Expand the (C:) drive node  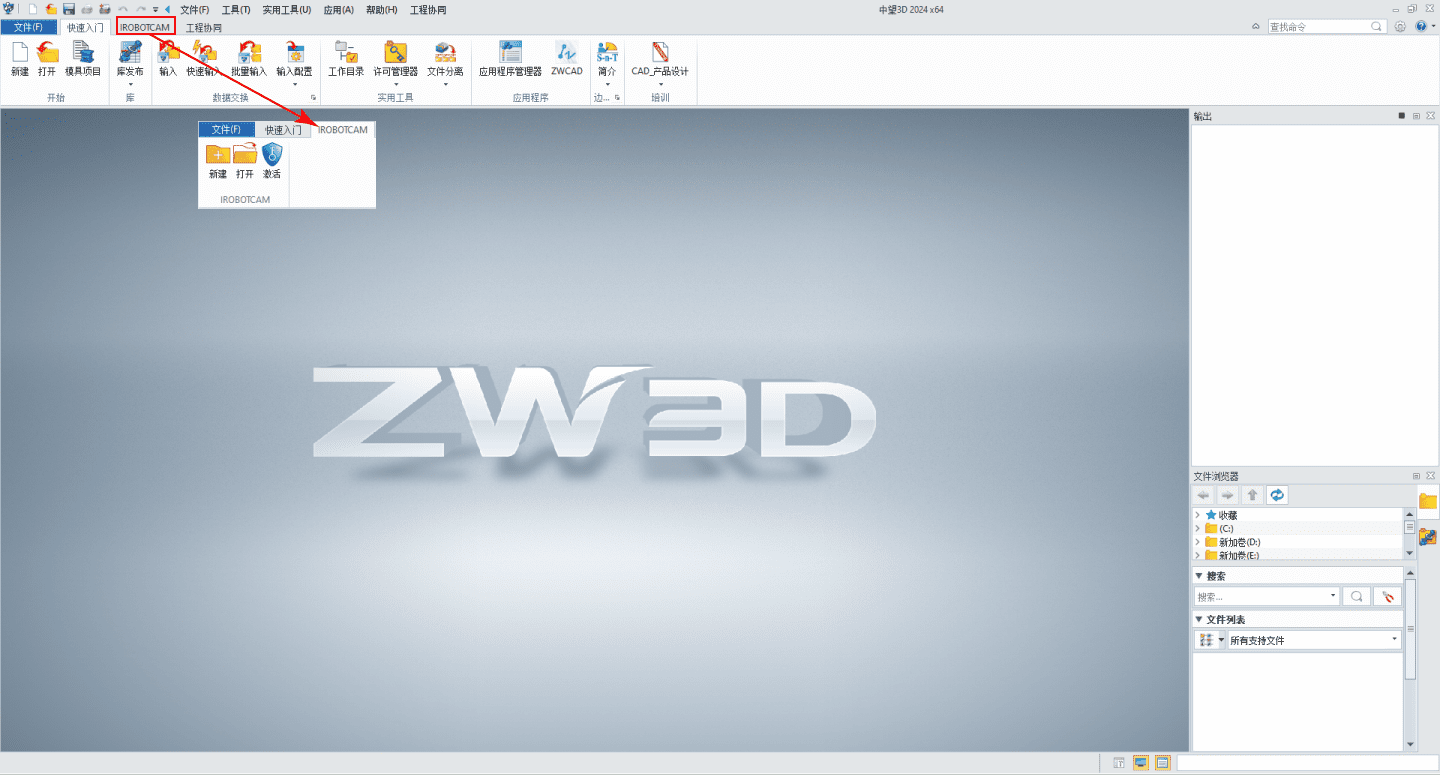(1198, 528)
